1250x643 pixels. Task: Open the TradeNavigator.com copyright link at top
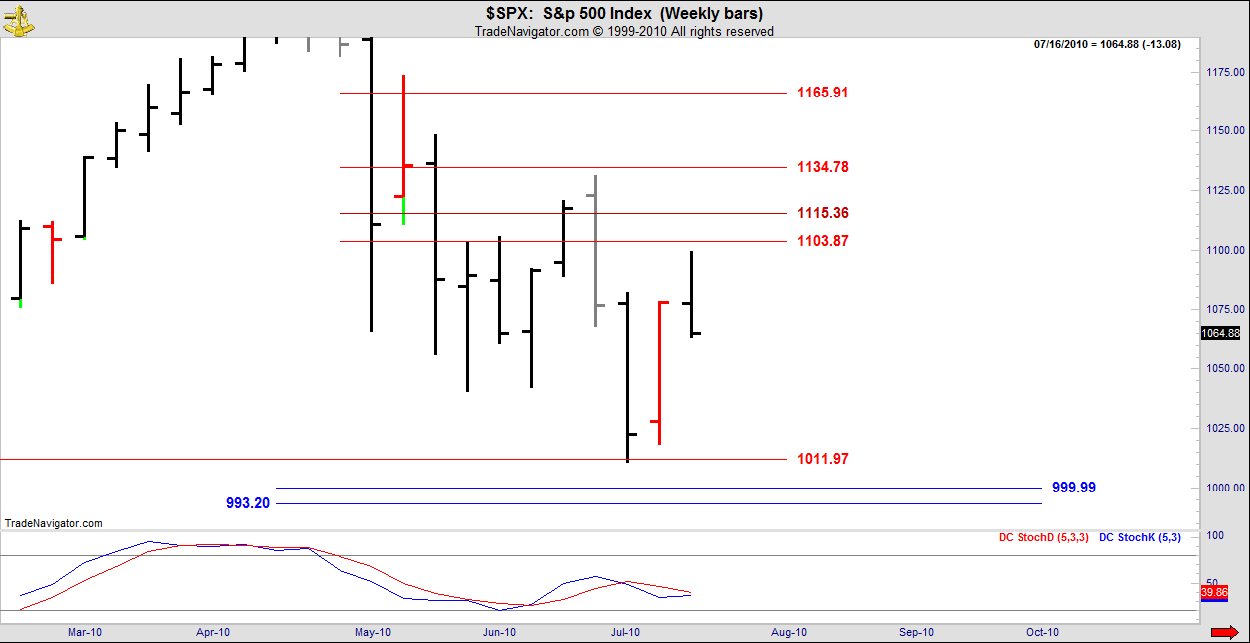[624, 32]
